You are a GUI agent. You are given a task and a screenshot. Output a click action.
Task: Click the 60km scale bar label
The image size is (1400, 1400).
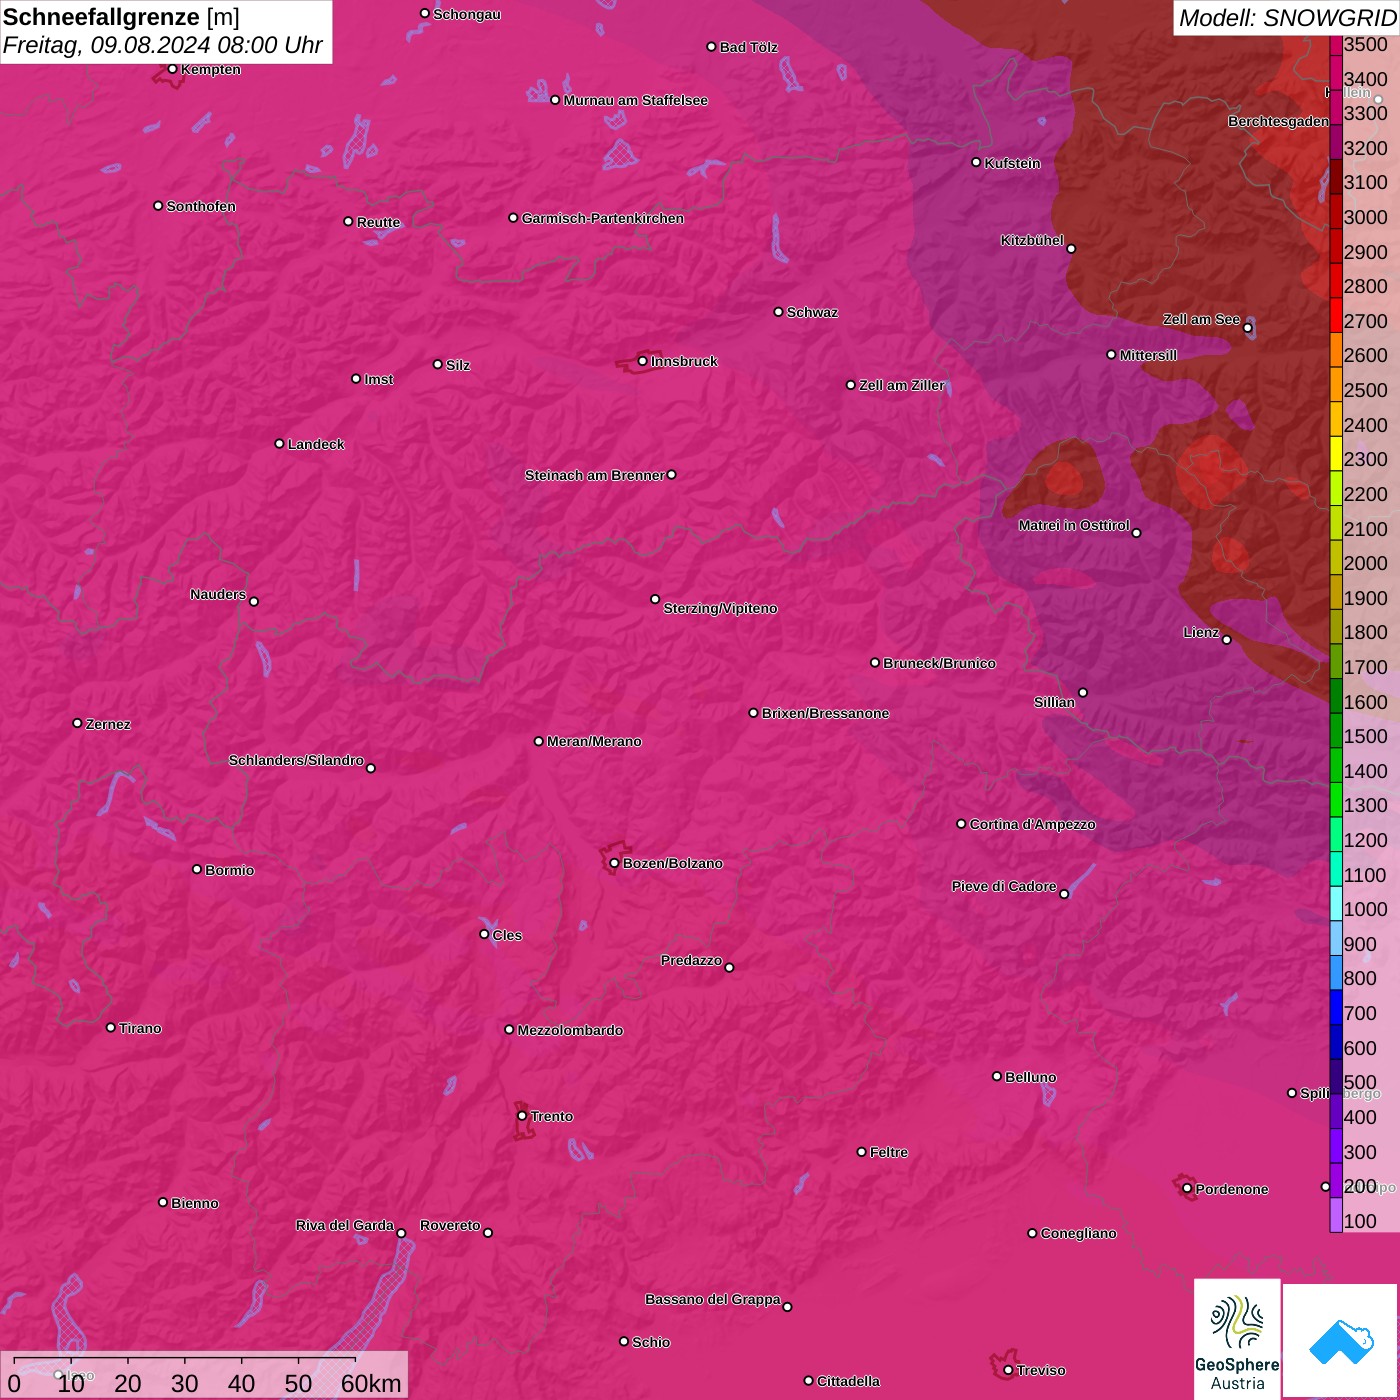tap(371, 1383)
